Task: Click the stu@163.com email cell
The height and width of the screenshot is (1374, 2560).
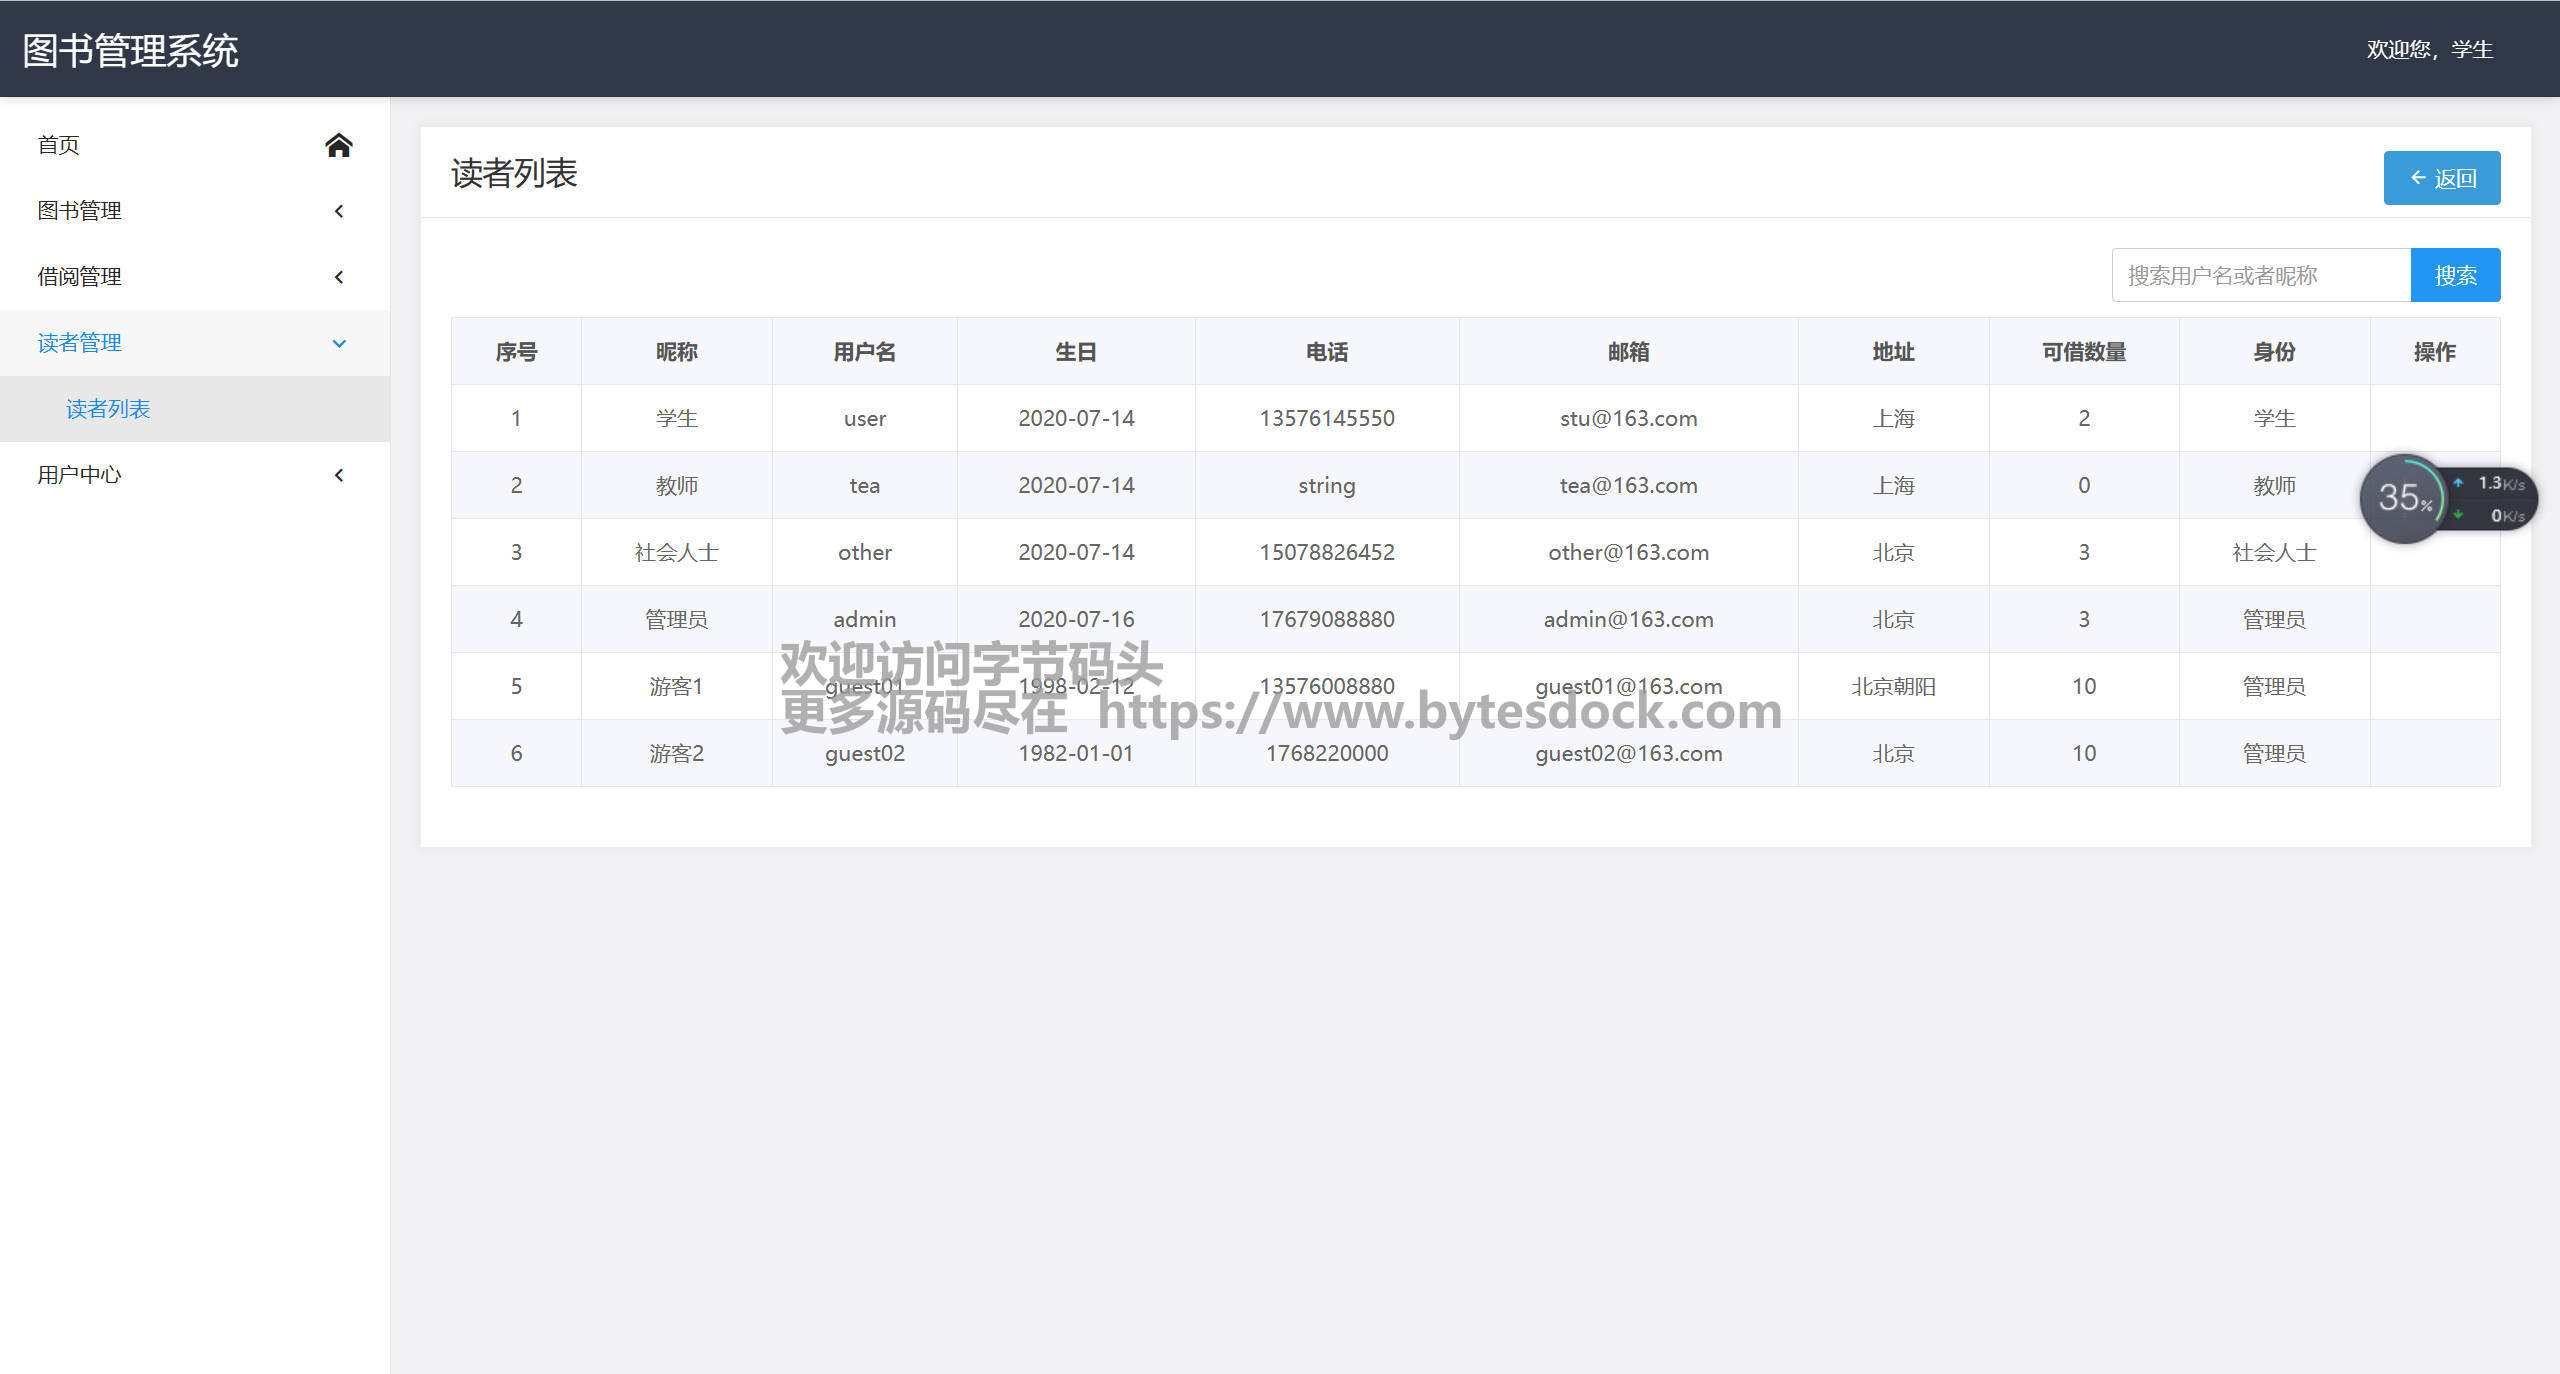Action: click(x=1628, y=418)
